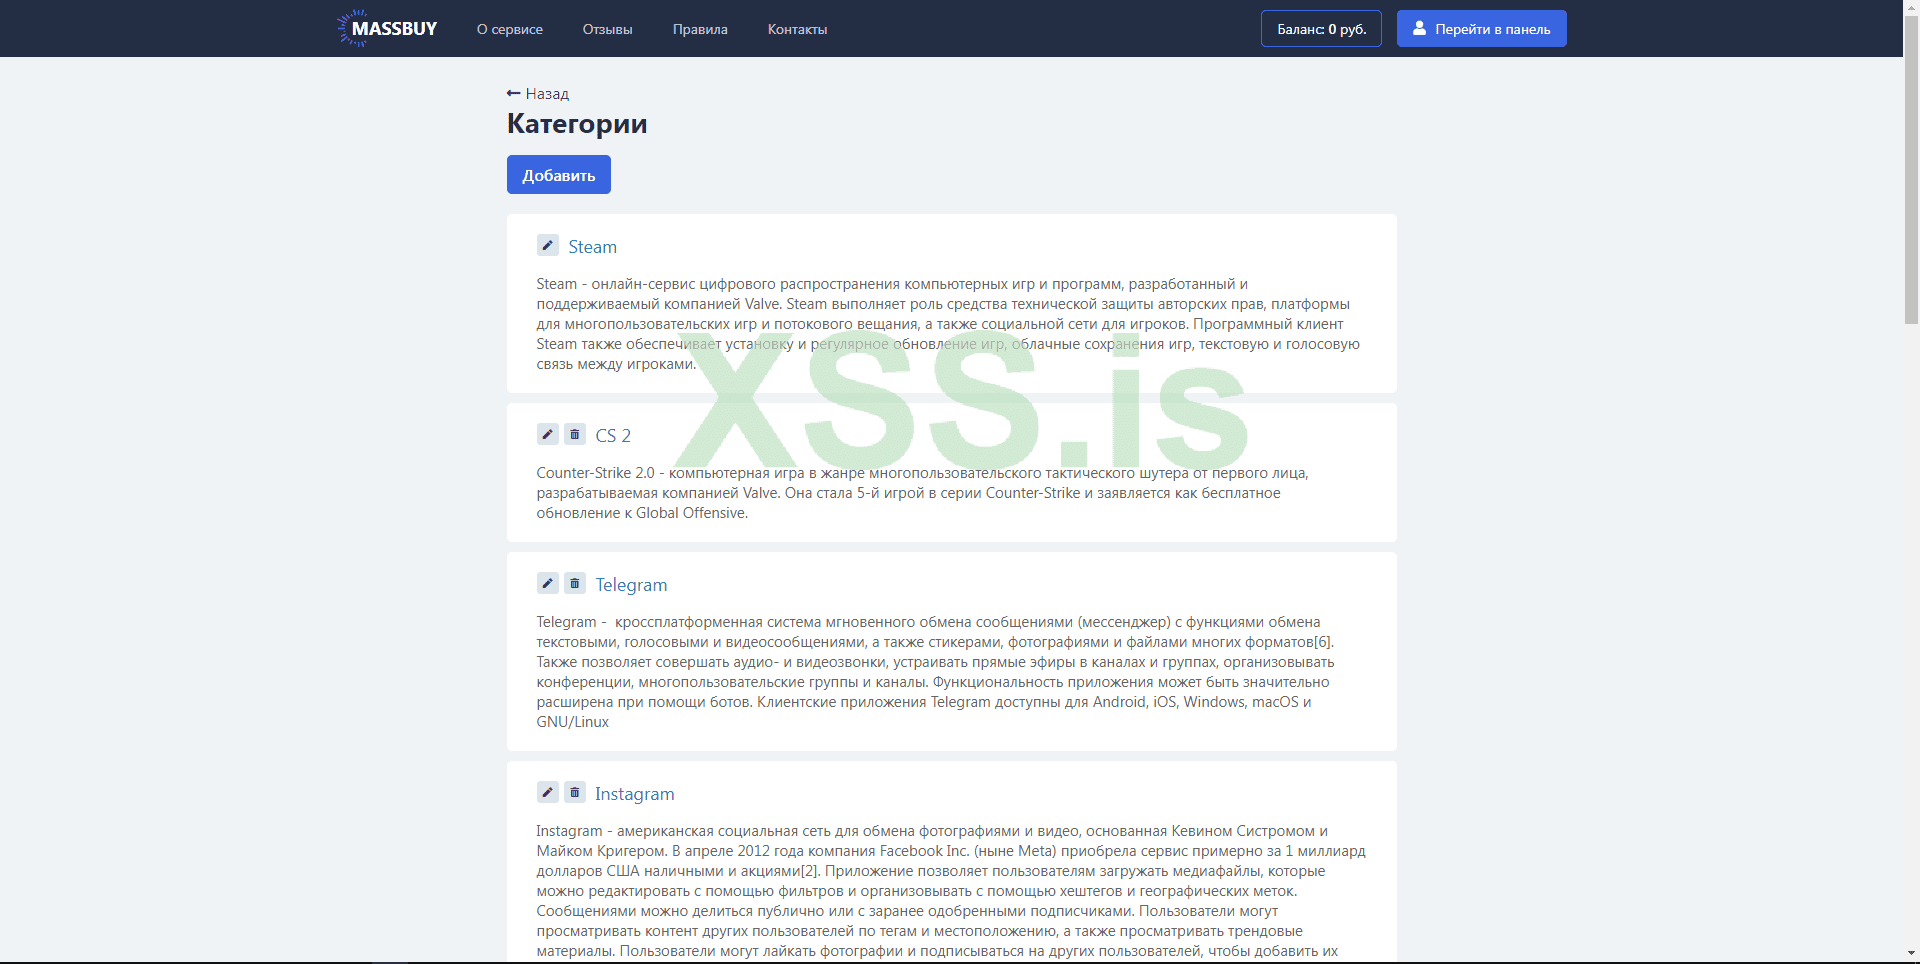
Task: Click the MASSBUY logo
Action: pos(387,29)
